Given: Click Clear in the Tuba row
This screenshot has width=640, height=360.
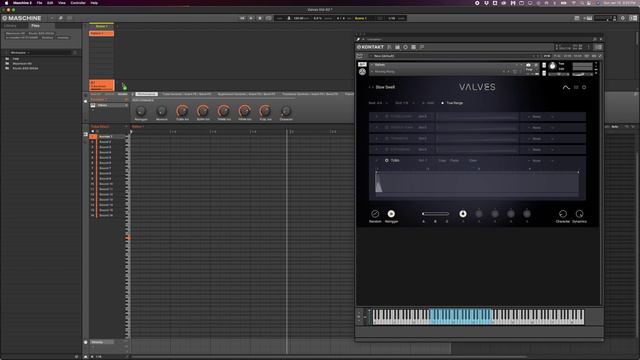Looking at the screenshot, I should coord(473,160).
